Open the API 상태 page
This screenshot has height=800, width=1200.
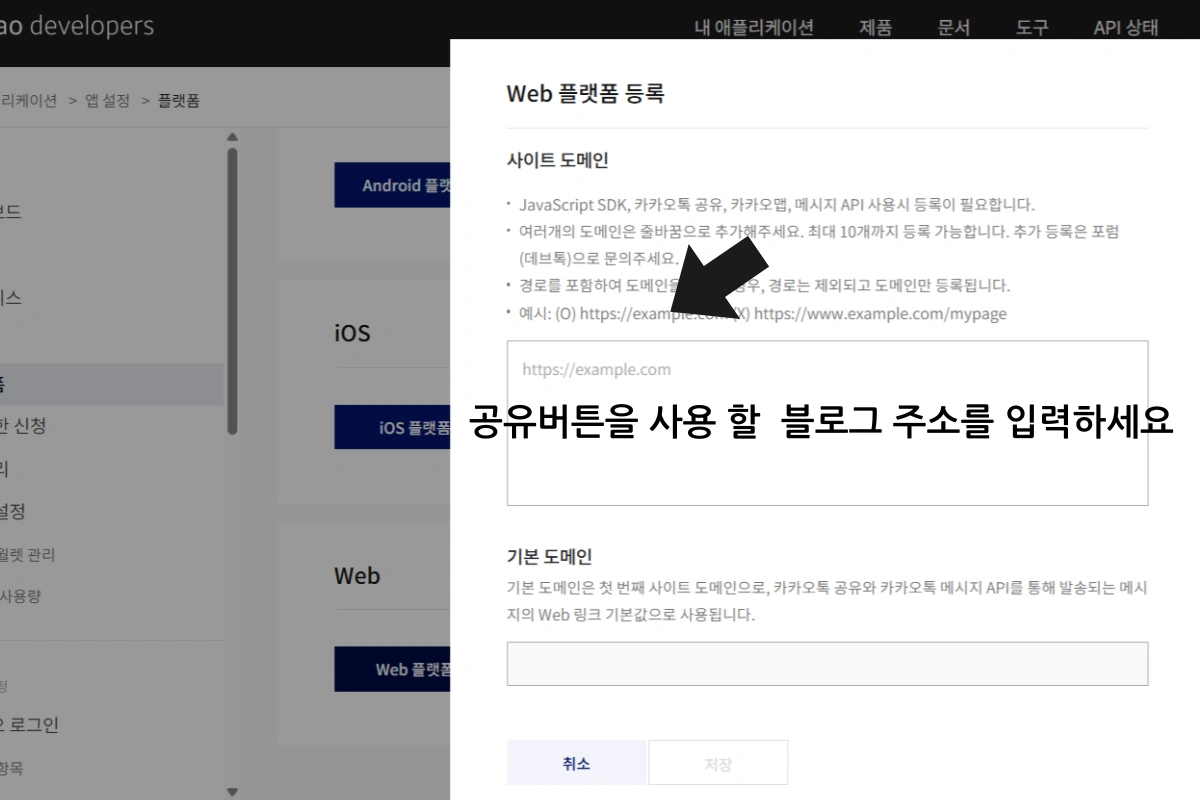pyautogui.click(x=1125, y=27)
